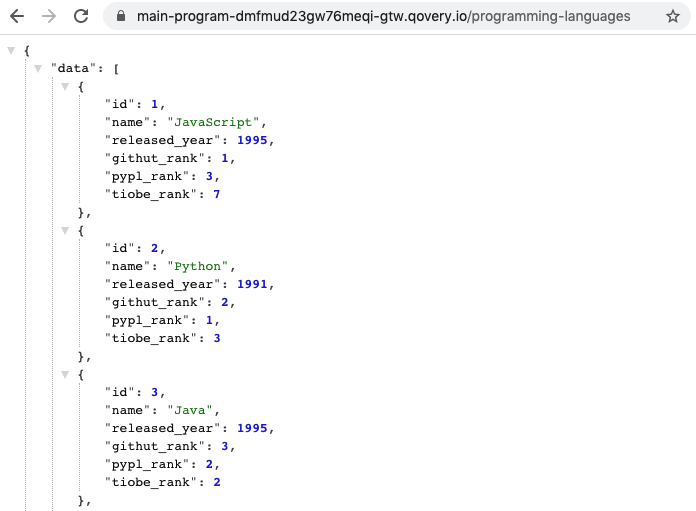The image size is (696, 511).
Task: Click the "githut_rank" key in the JavaScript entry
Action: 154,158
